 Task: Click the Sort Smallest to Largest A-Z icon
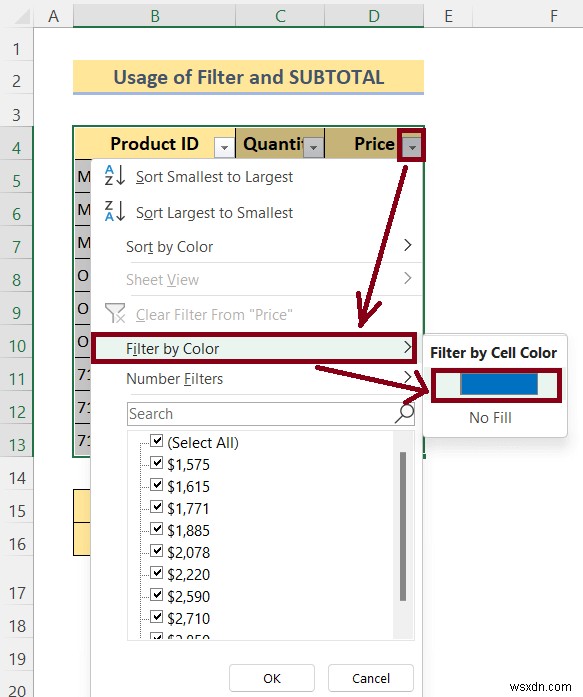pos(115,175)
